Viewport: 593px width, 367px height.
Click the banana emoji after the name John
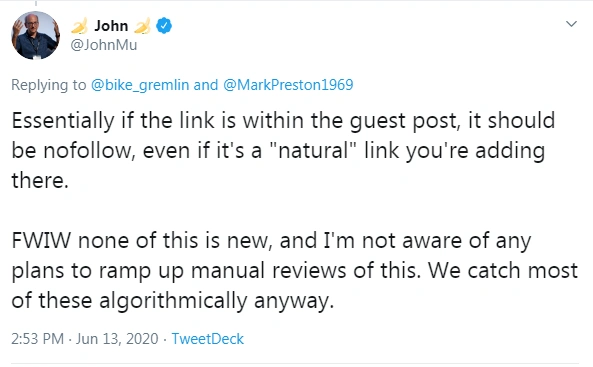pyautogui.click(x=142, y=26)
